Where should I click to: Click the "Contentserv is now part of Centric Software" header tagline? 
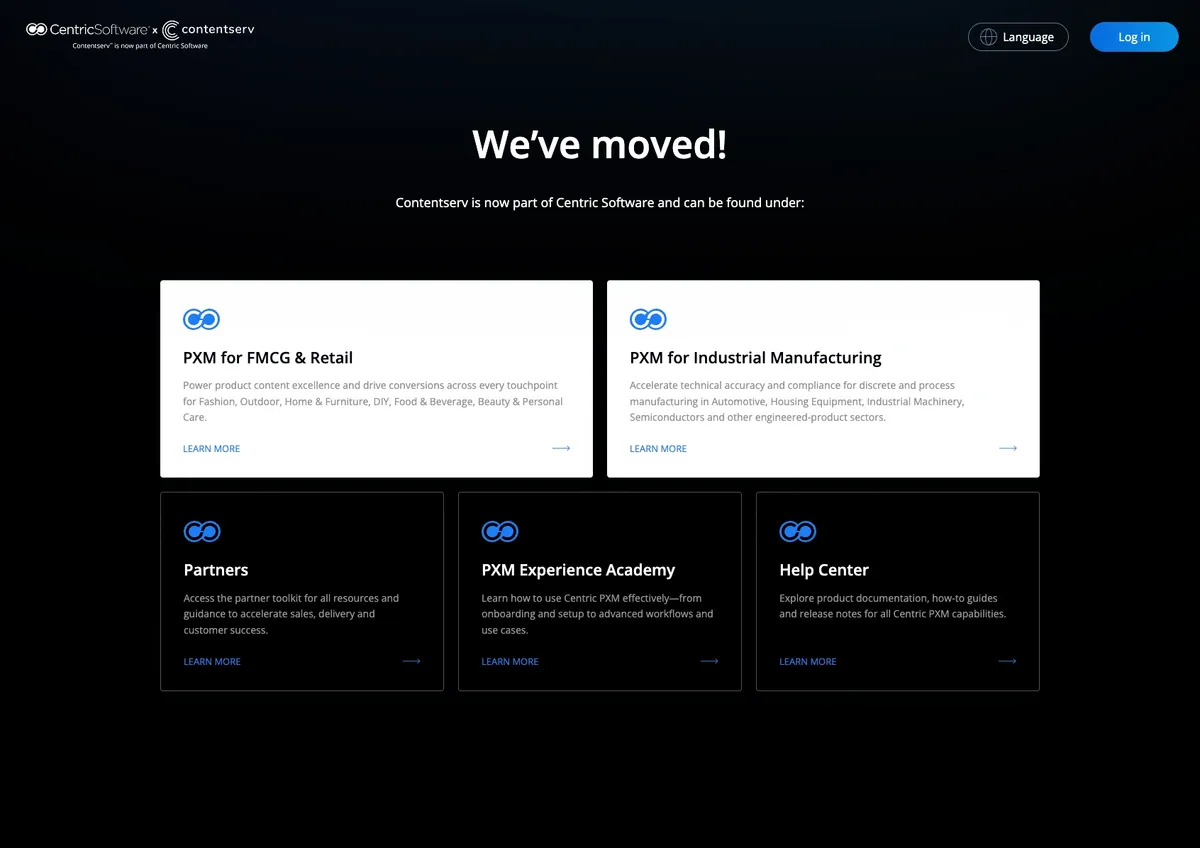click(140, 46)
